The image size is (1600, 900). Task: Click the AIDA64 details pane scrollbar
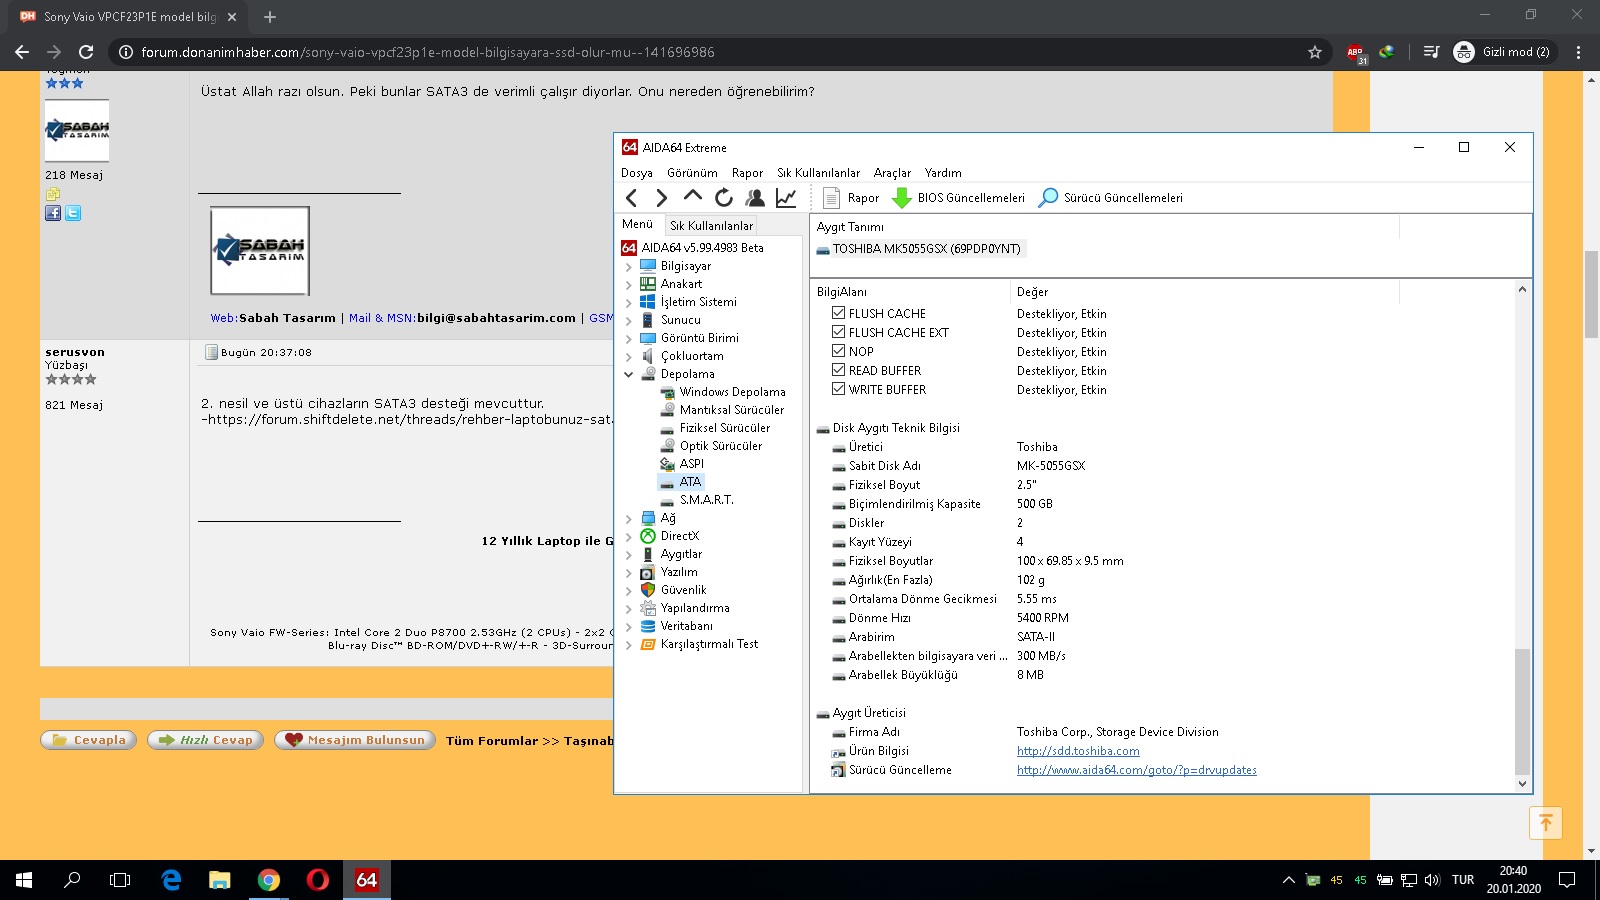1522,710
